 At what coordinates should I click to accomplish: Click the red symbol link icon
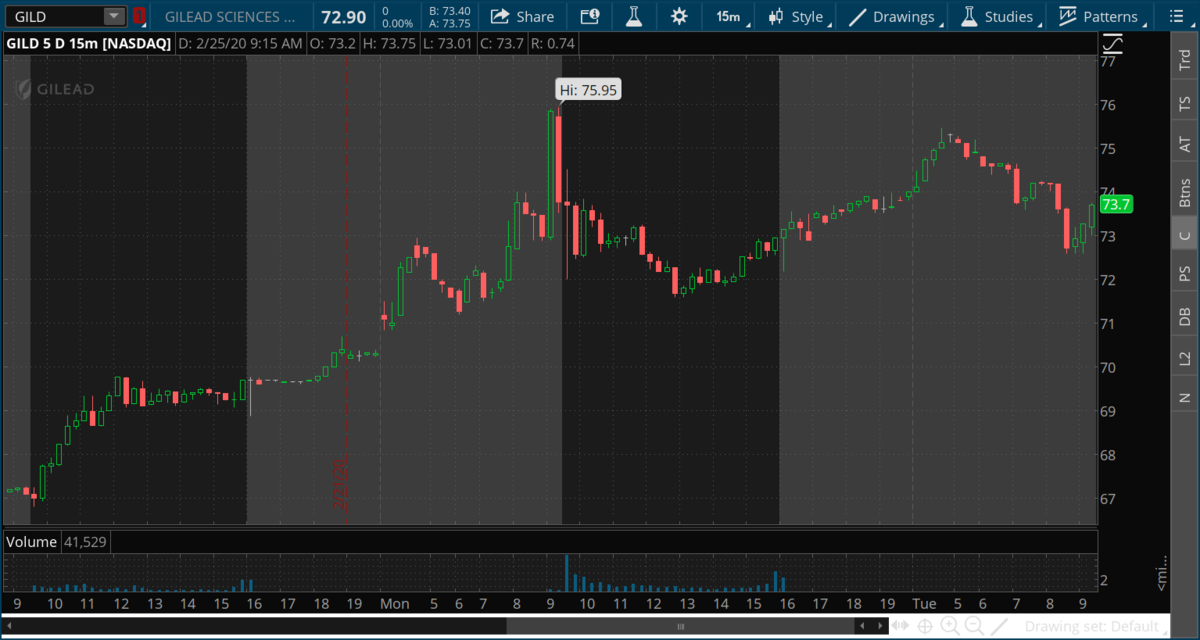139,16
